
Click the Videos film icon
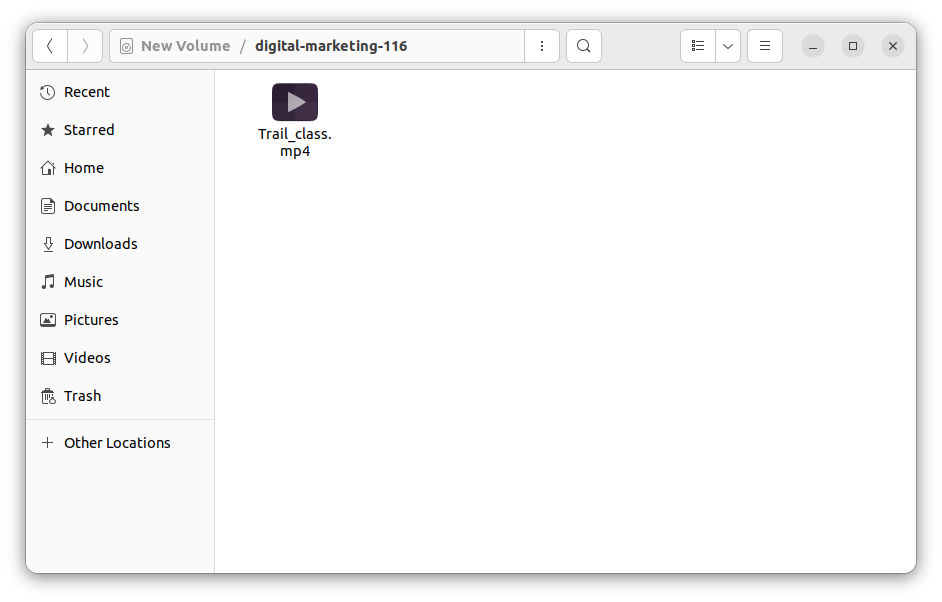tap(48, 358)
